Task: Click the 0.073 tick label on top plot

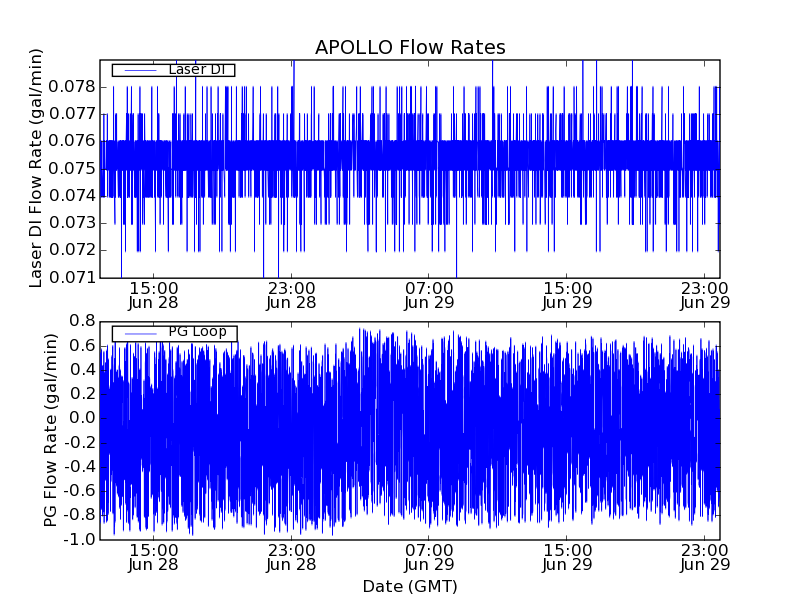Action: (72, 223)
